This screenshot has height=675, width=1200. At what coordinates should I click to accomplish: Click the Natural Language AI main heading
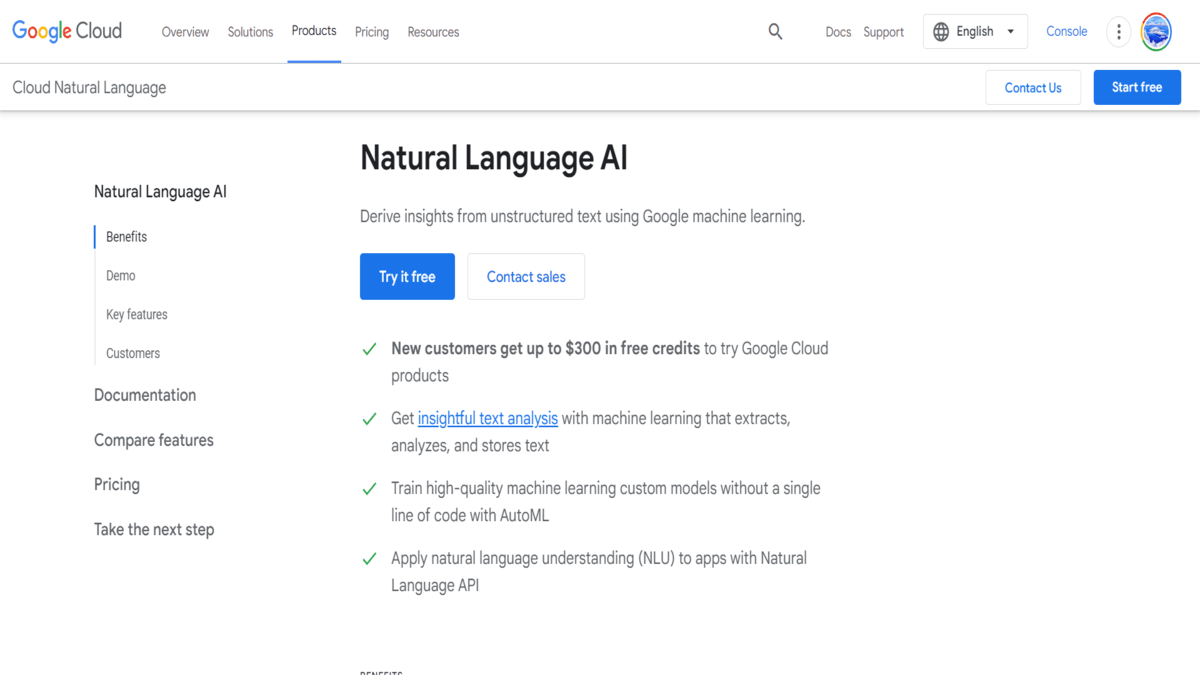tap(494, 159)
